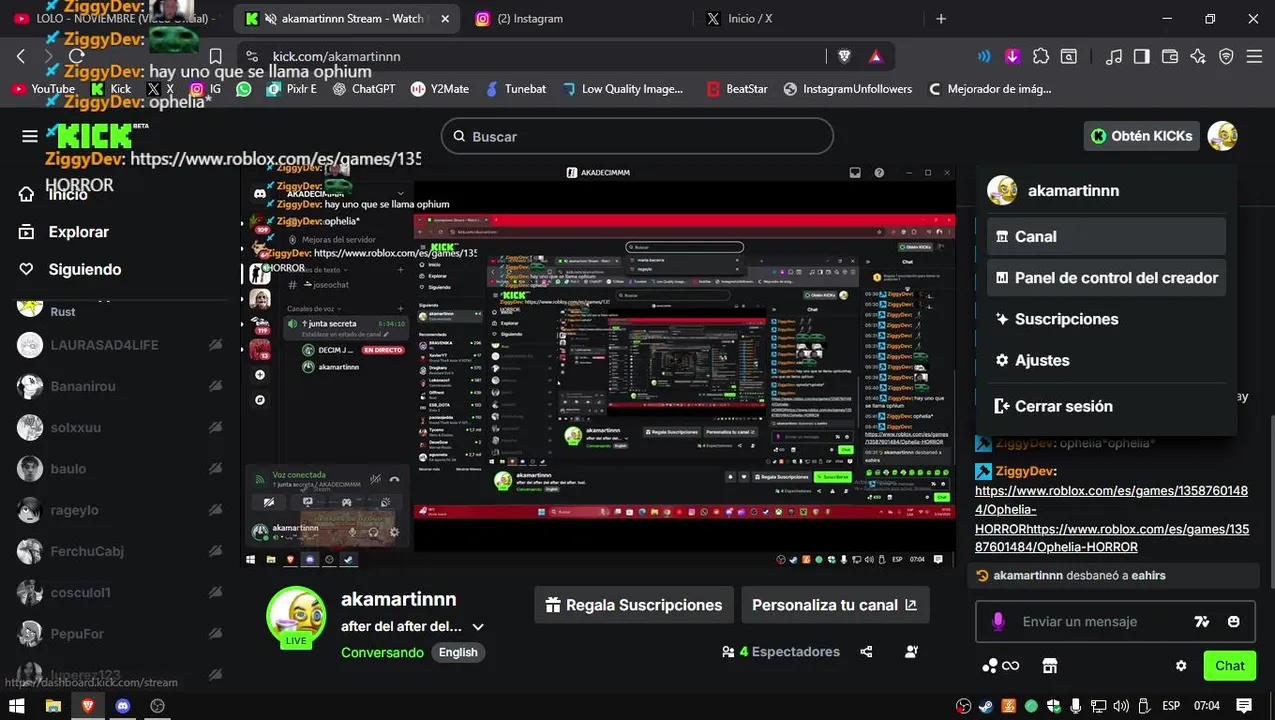Click the Buscar search field
The width and height of the screenshot is (1275, 720).
point(637,136)
